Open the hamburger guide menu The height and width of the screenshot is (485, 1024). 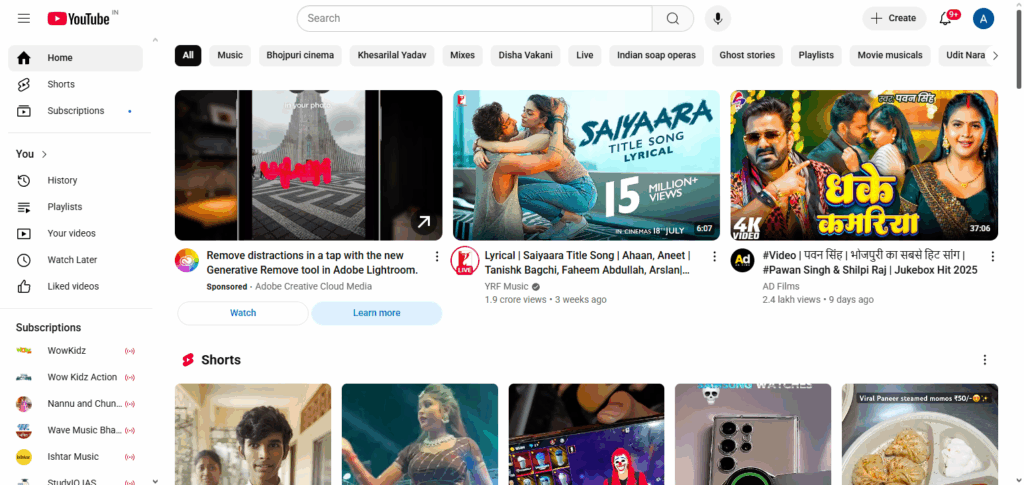coord(24,18)
